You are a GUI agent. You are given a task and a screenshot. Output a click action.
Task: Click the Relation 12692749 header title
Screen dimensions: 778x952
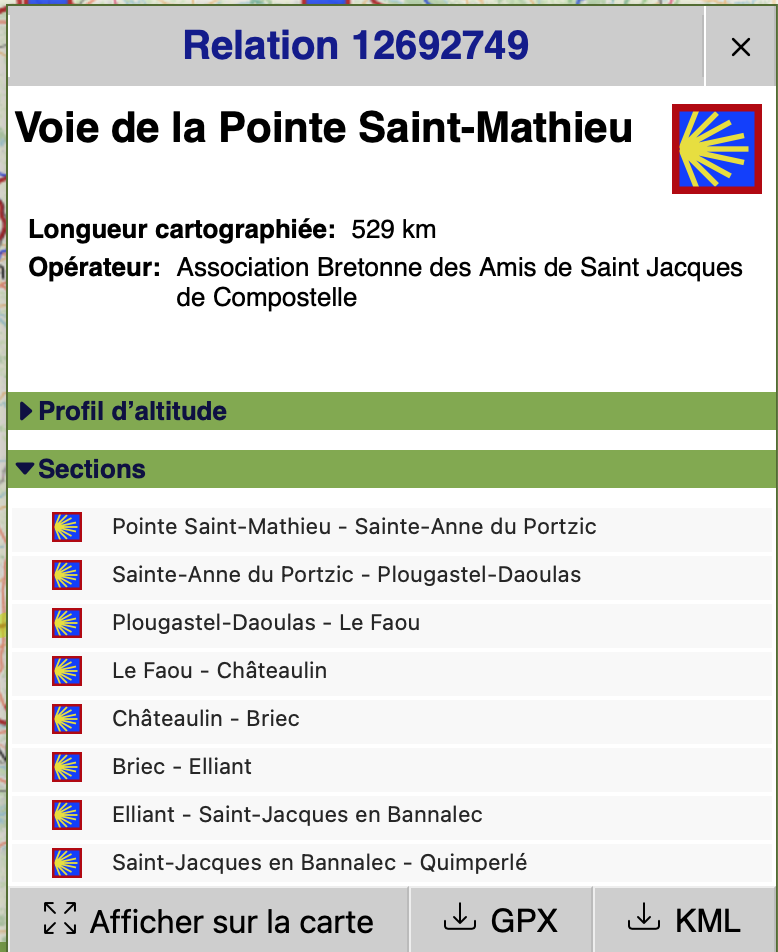point(355,46)
